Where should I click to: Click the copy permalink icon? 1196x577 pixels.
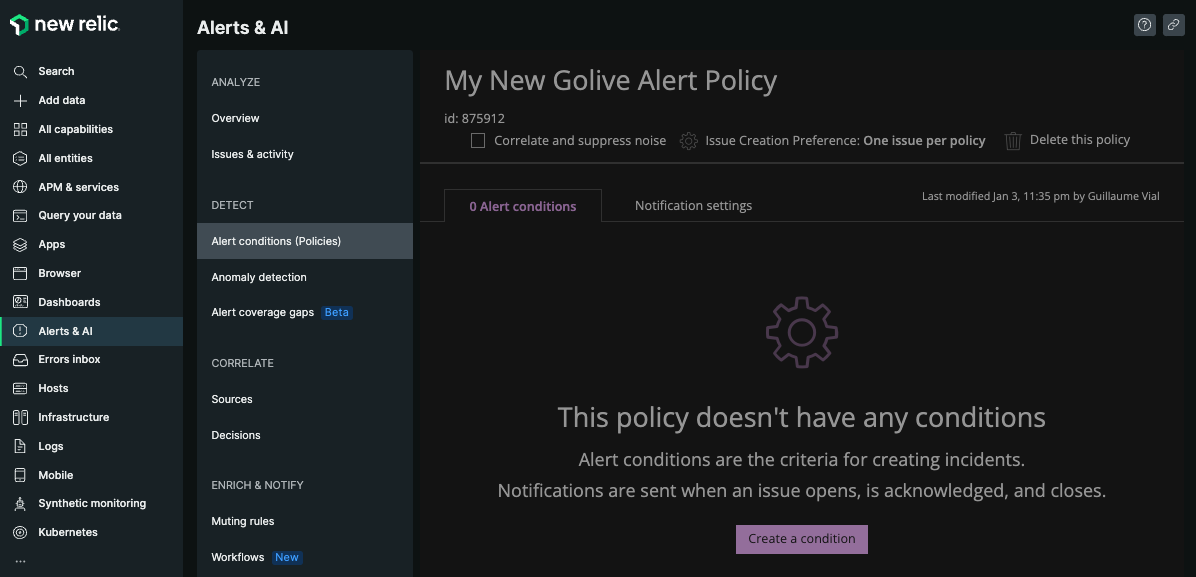point(1174,26)
